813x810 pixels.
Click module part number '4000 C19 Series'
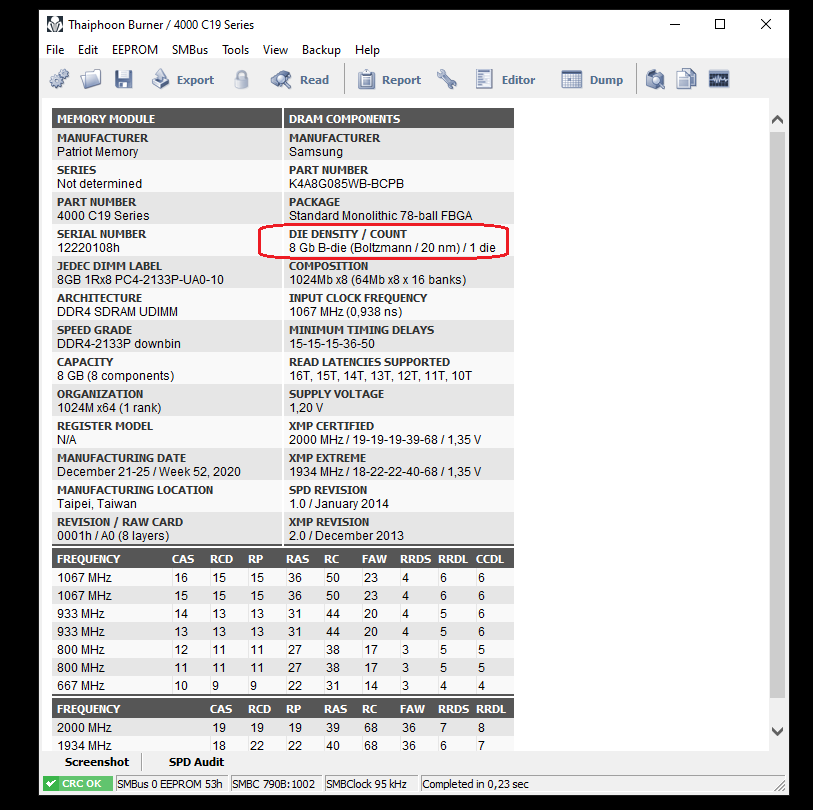[x=103, y=216]
